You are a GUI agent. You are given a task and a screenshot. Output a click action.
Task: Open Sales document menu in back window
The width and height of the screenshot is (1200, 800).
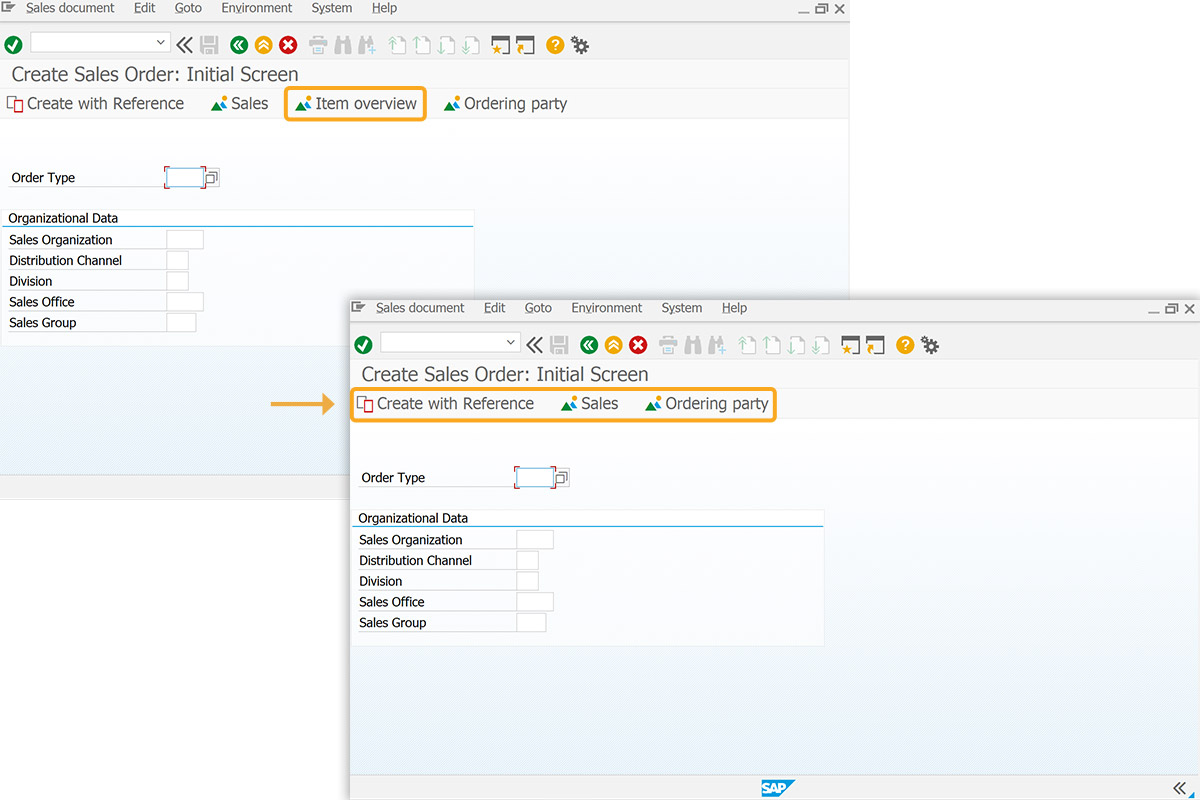click(70, 8)
